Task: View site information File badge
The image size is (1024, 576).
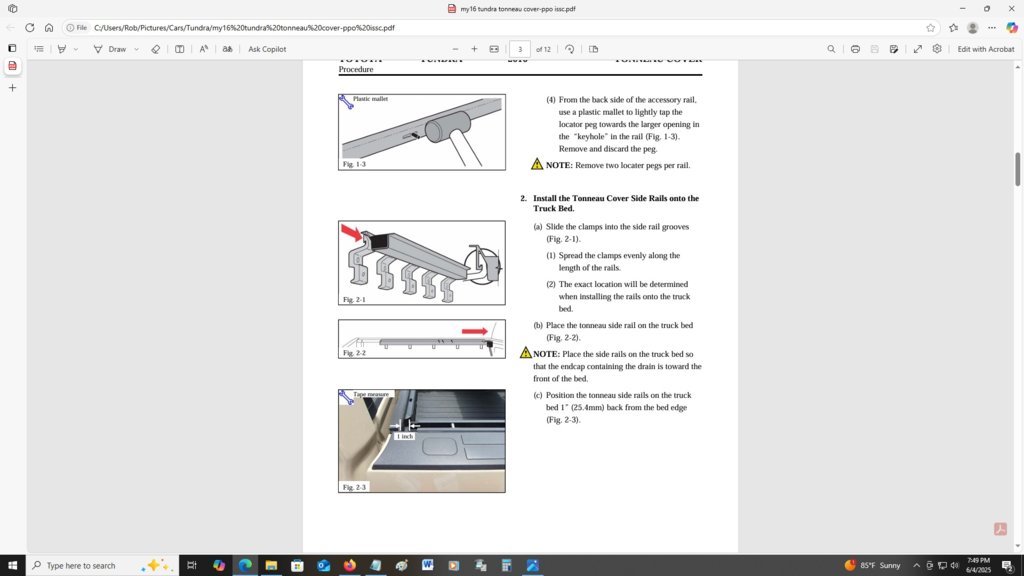Action: 76,27
